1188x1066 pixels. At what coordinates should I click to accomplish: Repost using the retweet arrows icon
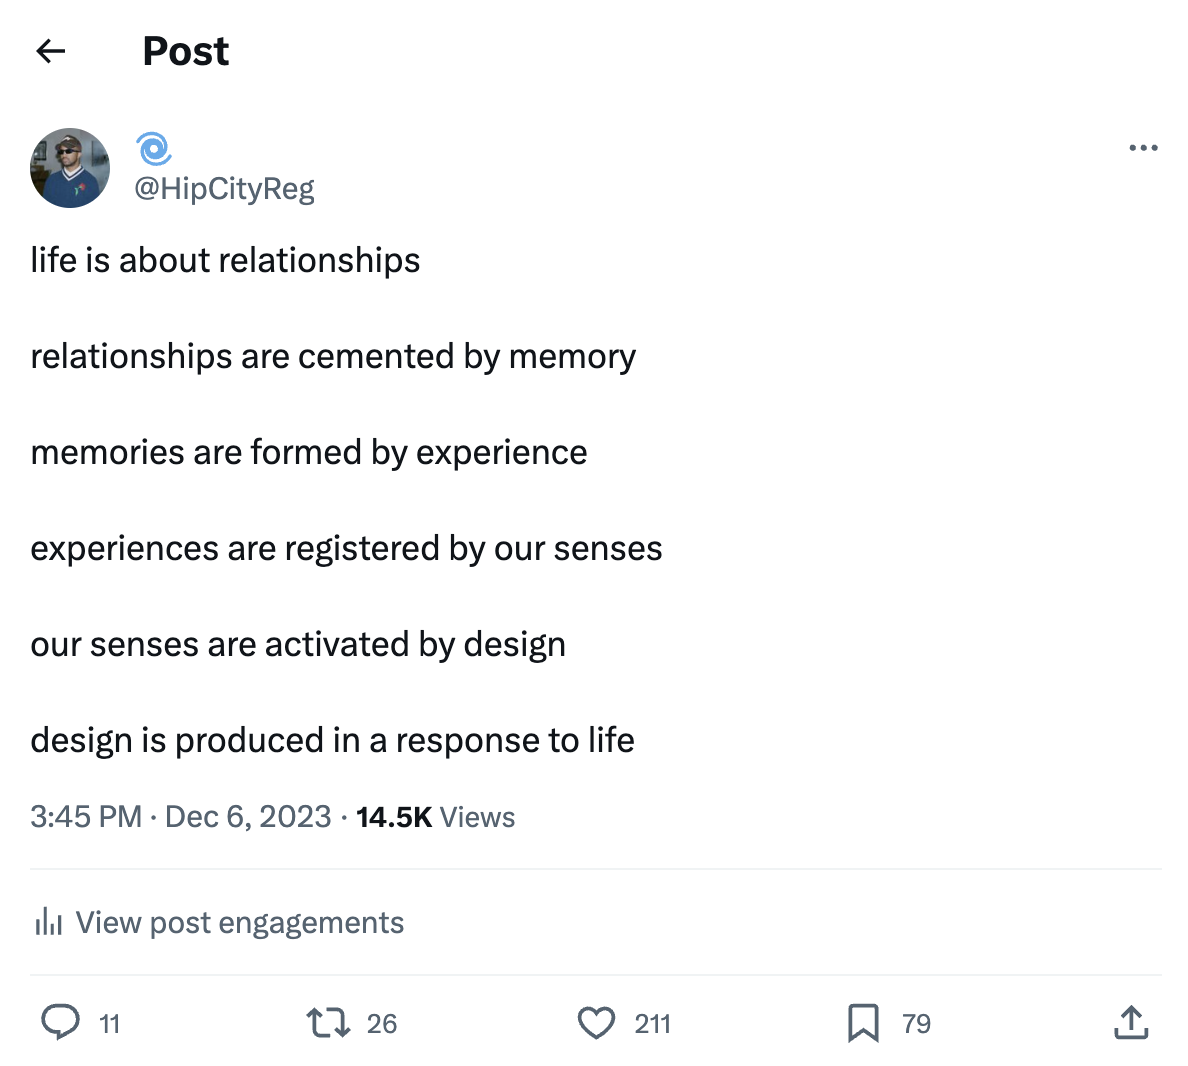coord(327,1022)
